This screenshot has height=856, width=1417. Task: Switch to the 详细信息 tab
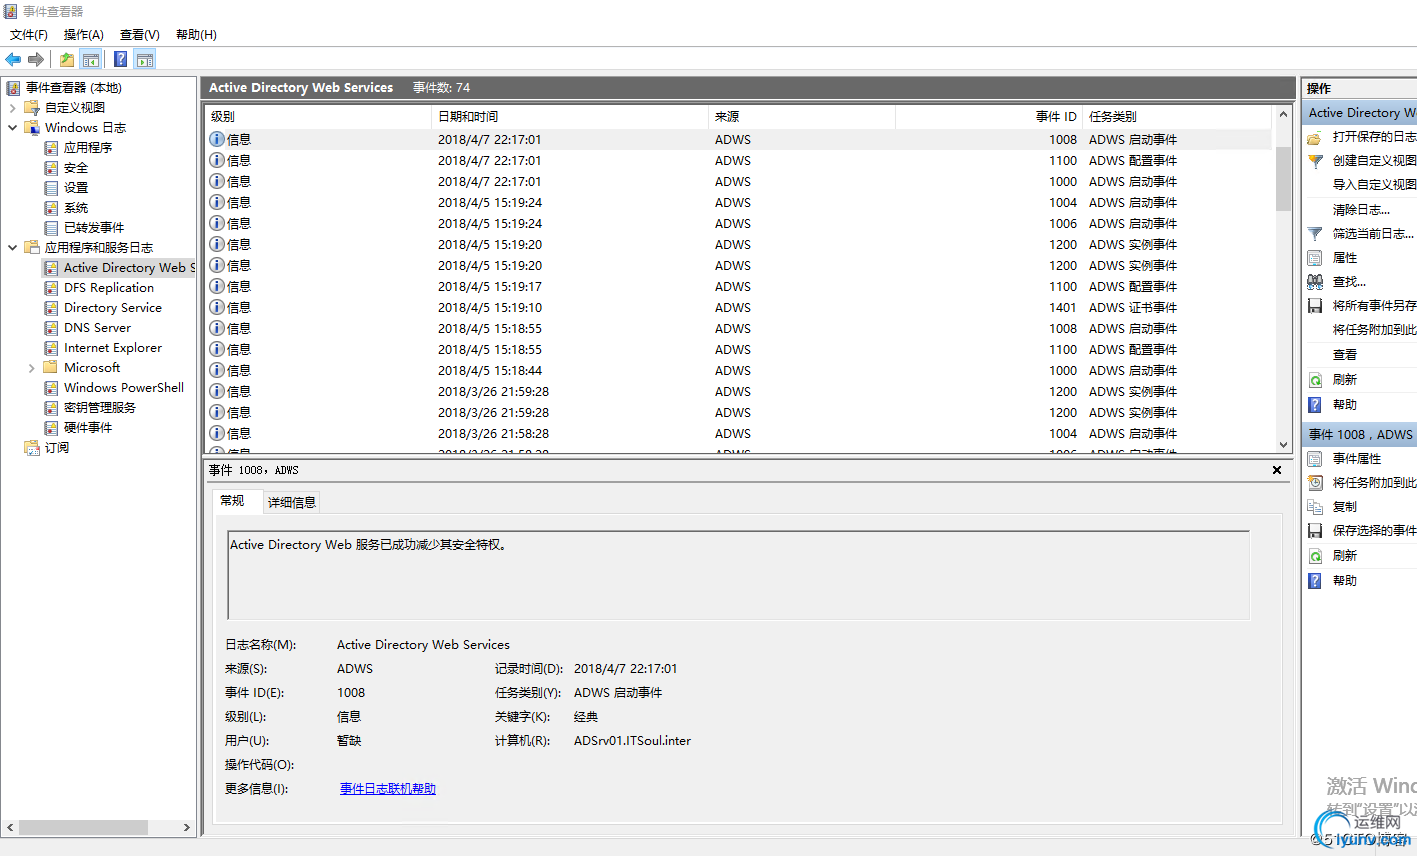coord(292,502)
